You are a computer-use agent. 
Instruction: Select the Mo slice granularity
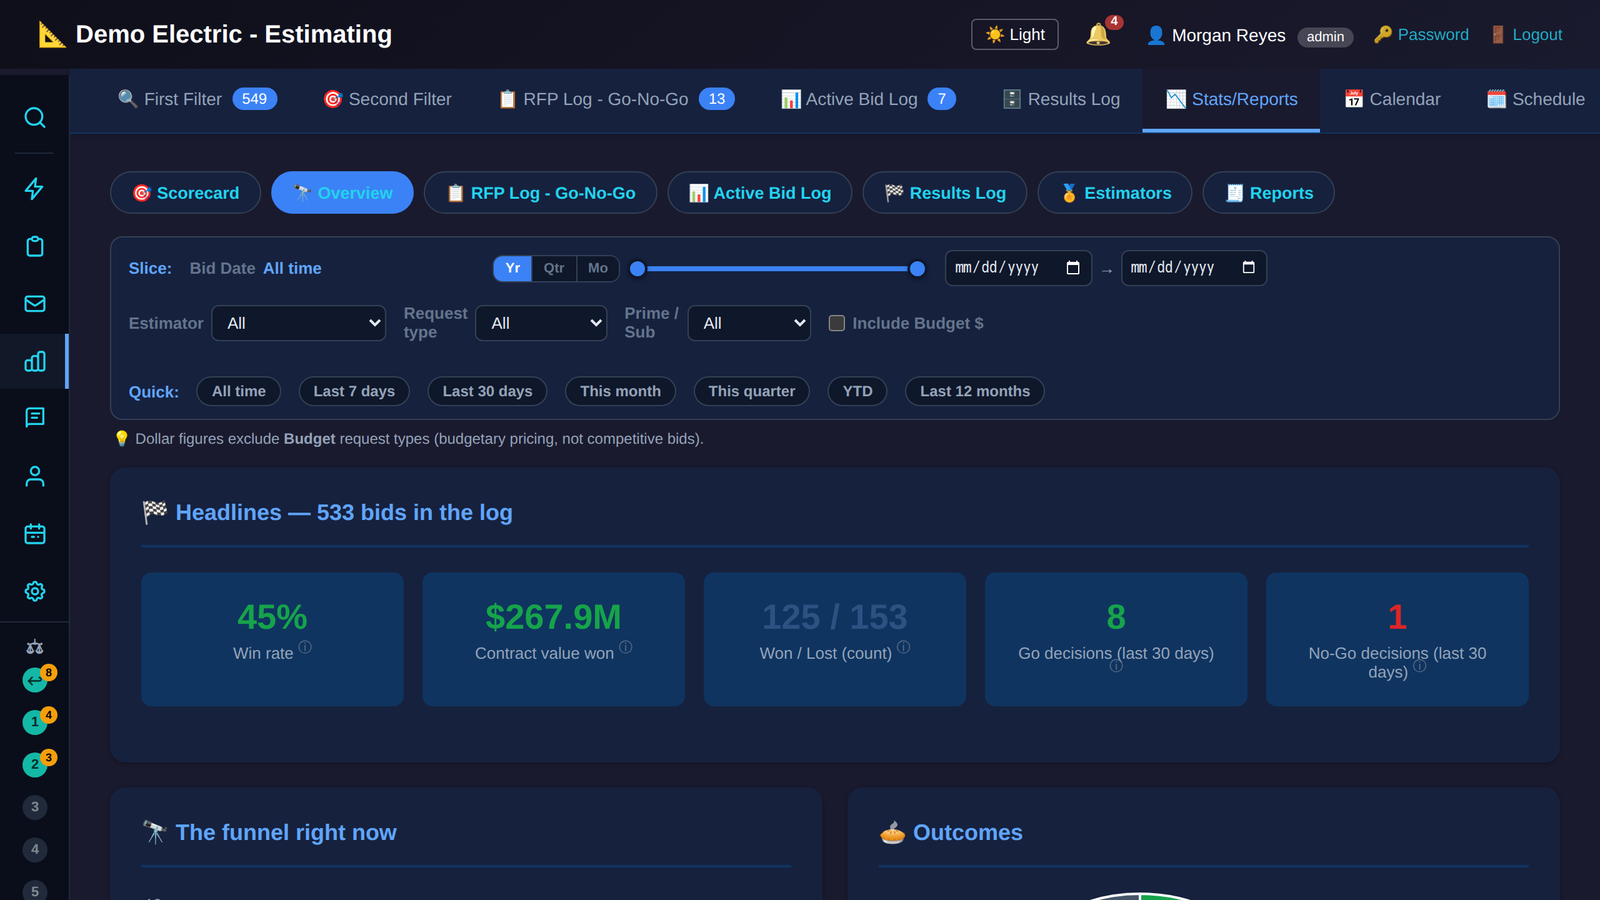click(x=598, y=268)
